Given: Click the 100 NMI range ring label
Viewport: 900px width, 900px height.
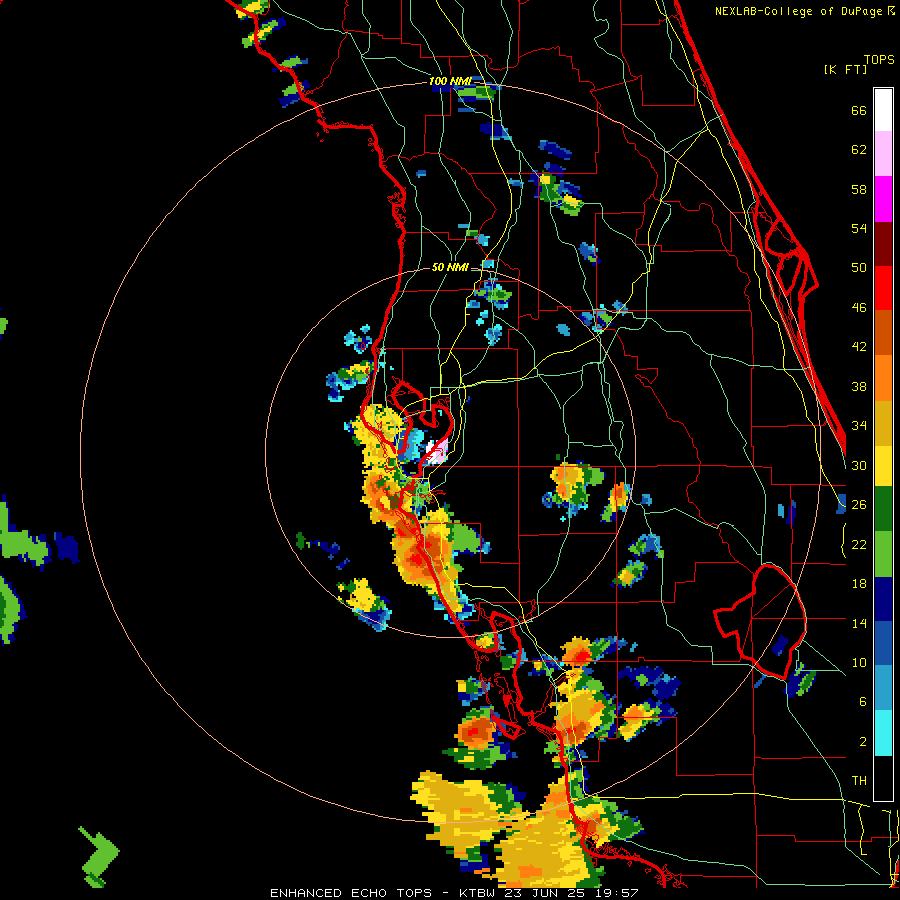Looking at the screenshot, I should pyautogui.click(x=450, y=82).
